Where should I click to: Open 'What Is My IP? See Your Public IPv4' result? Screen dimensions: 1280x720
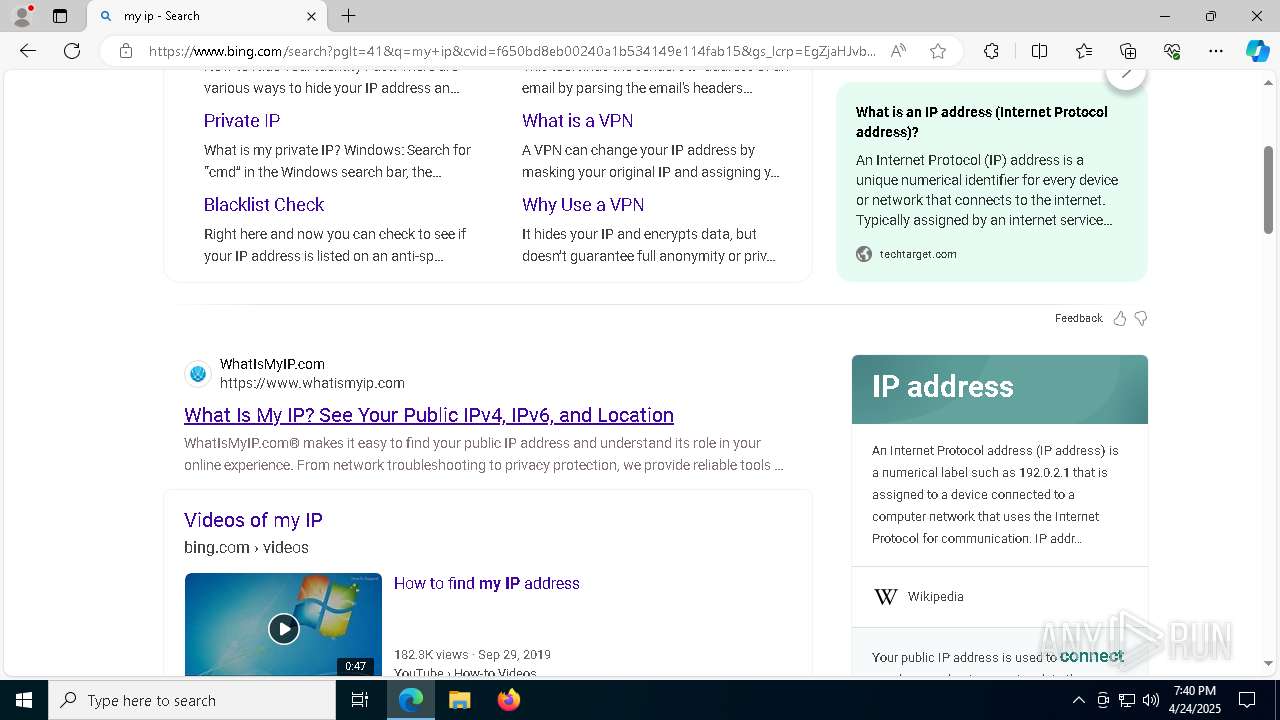429,415
